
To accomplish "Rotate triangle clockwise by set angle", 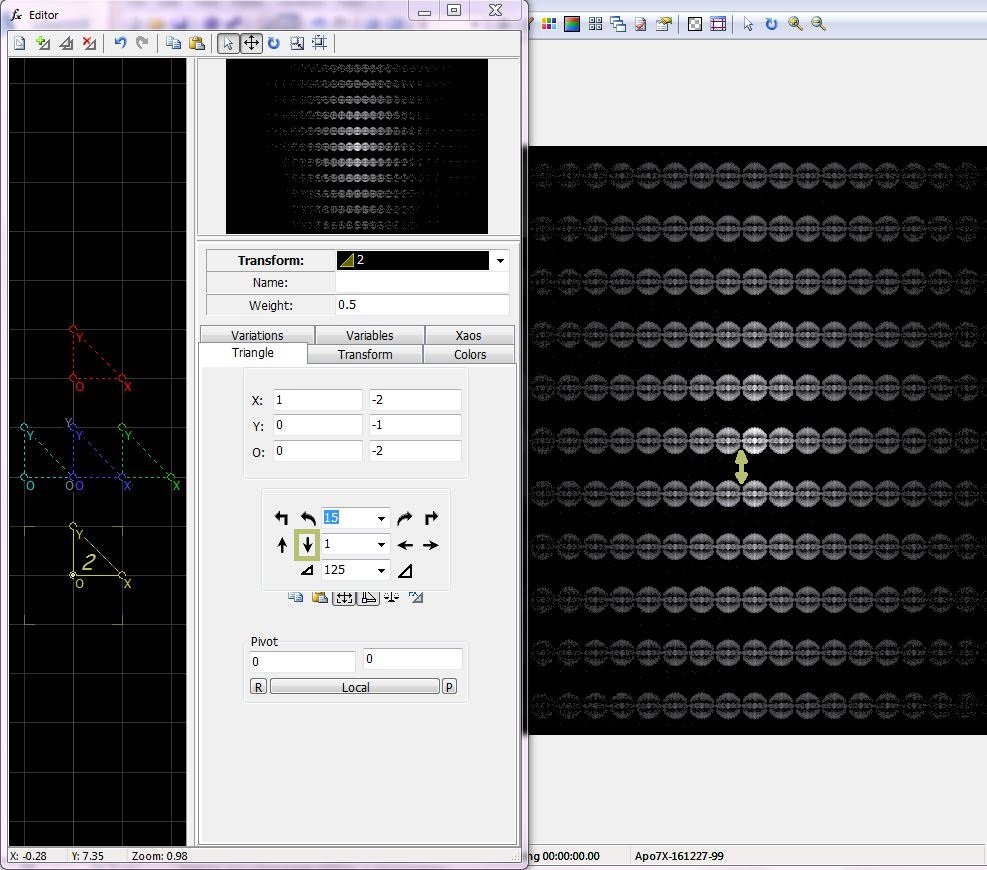I will point(405,518).
